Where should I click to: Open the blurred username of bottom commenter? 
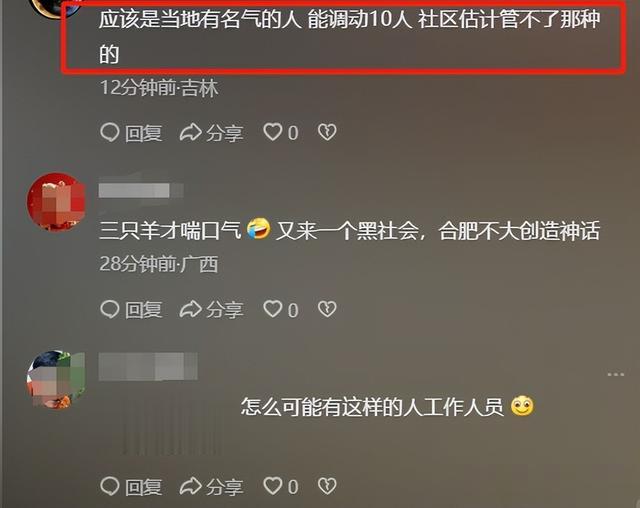[x=148, y=366]
